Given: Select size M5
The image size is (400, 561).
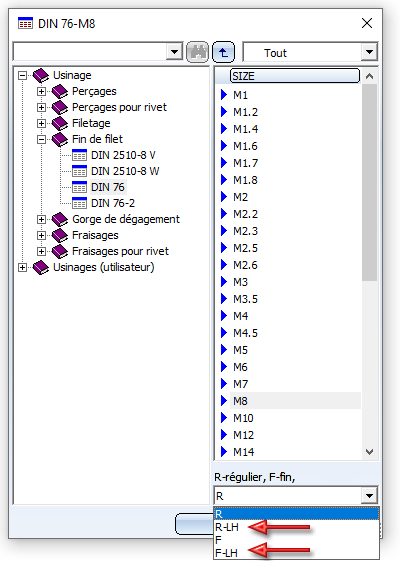Looking at the screenshot, I should click(x=240, y=350).
